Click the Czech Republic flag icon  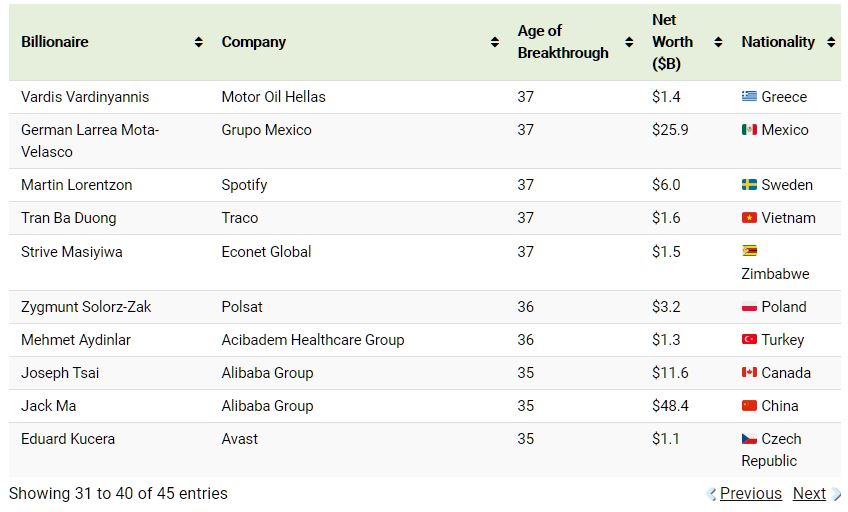pyautogui.click(x=749, y=439)
